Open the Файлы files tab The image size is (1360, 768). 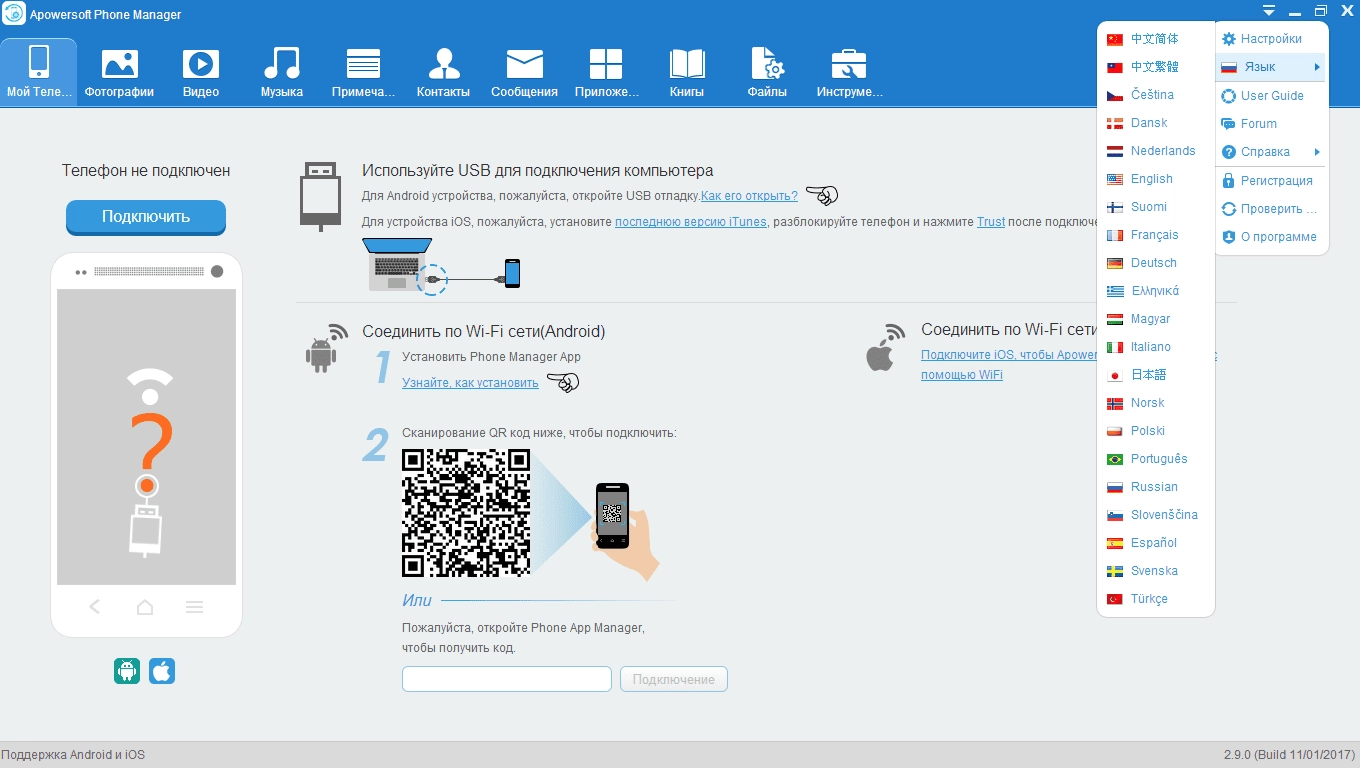click(767, 72)
